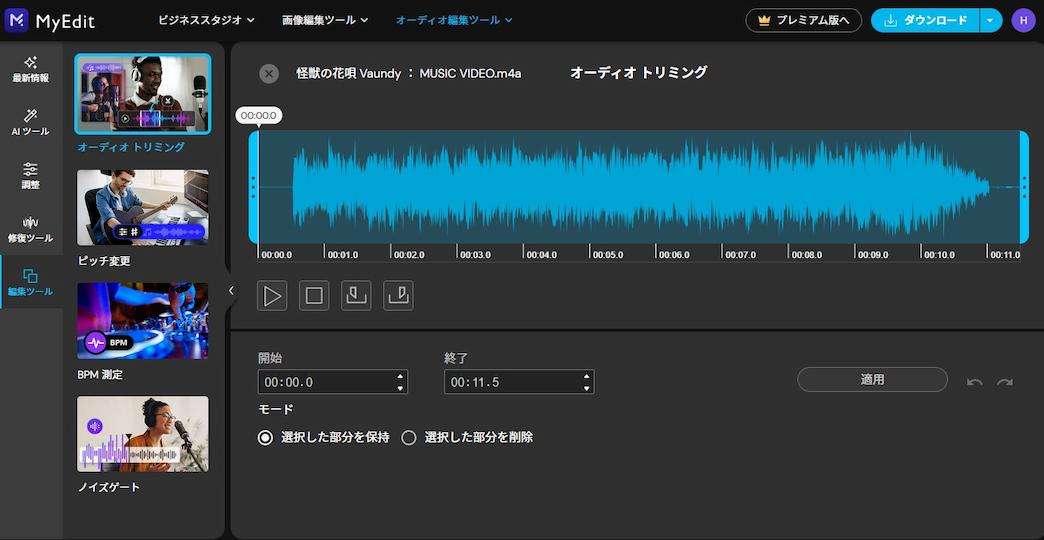Collapse the tool panel with arrow
This screenshot has height=540, width=1044.
point(230,290)
